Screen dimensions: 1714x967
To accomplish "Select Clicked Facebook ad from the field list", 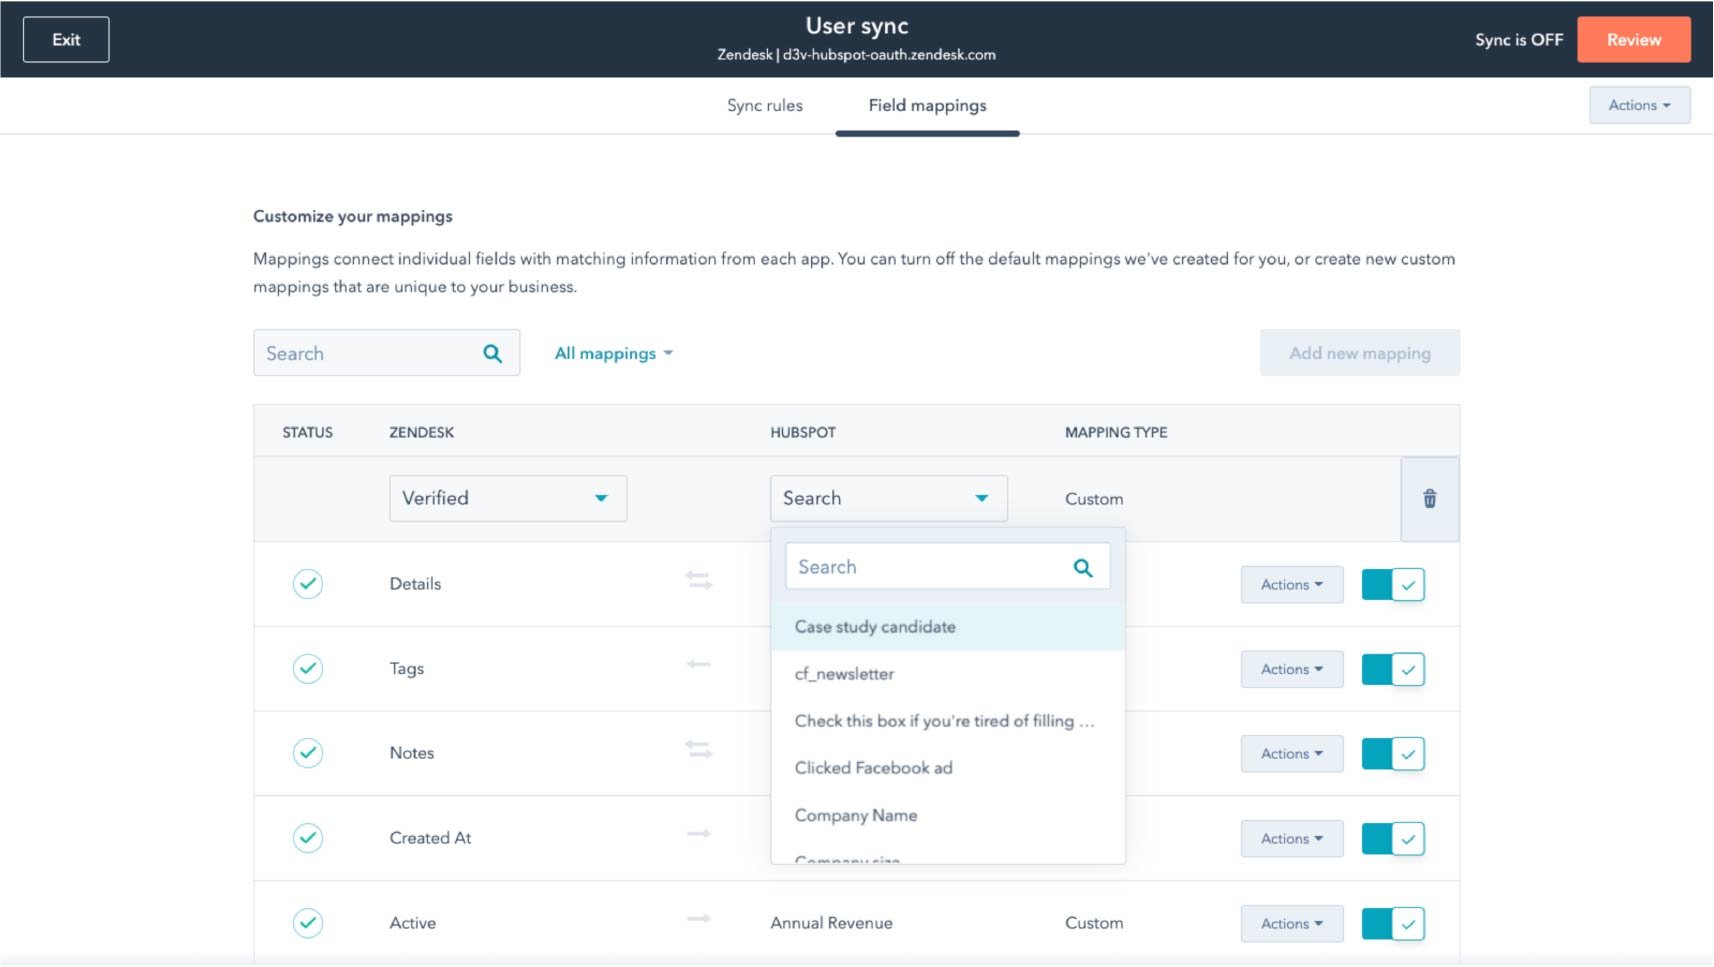I will point(873,768).
